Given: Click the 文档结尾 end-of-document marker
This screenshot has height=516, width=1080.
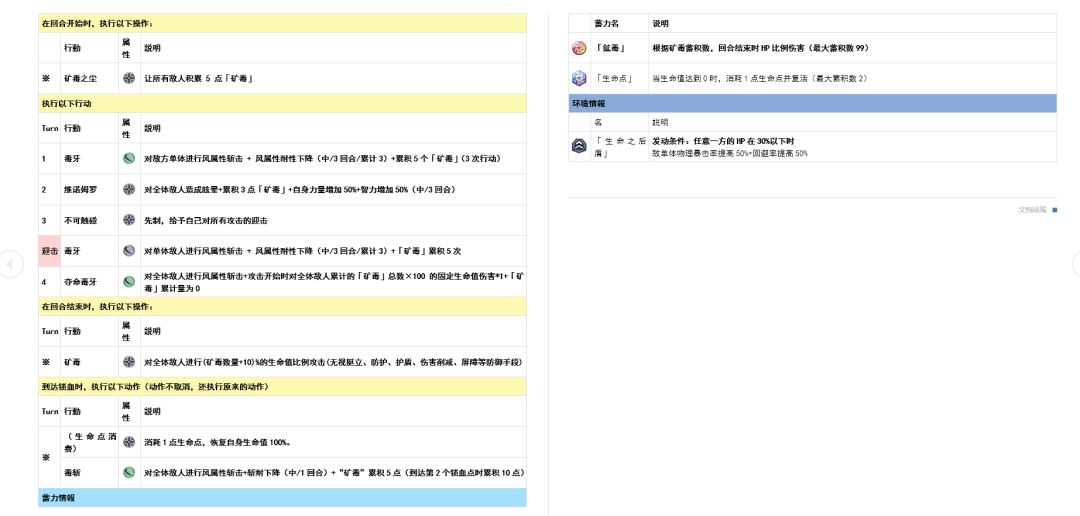Looking at the screenshot, I should 1037,209.
